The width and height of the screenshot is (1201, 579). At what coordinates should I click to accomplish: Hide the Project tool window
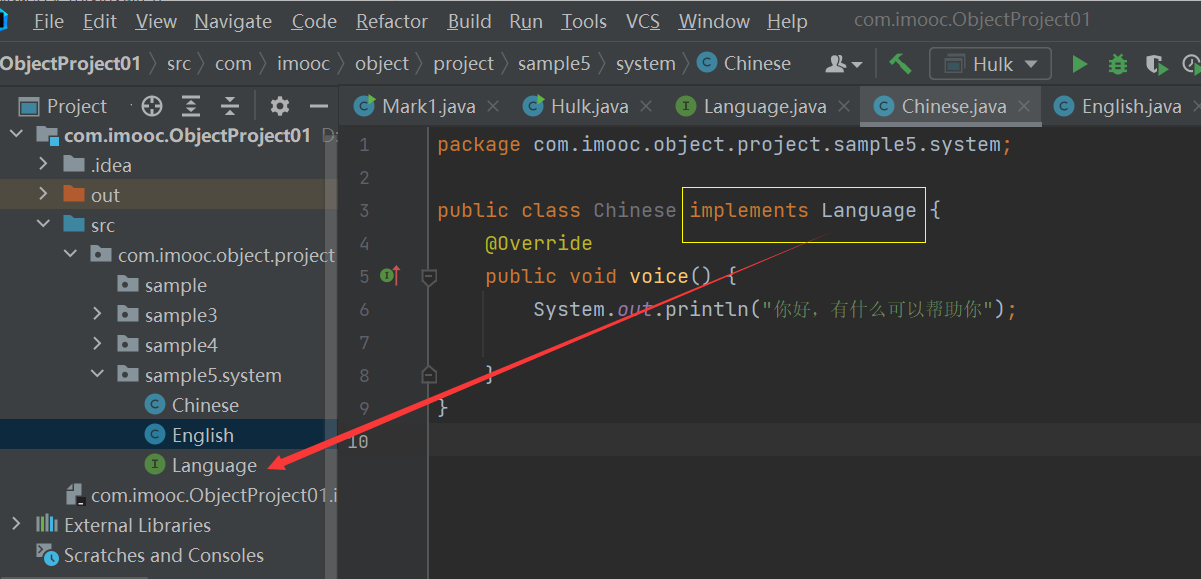(319, 106)
